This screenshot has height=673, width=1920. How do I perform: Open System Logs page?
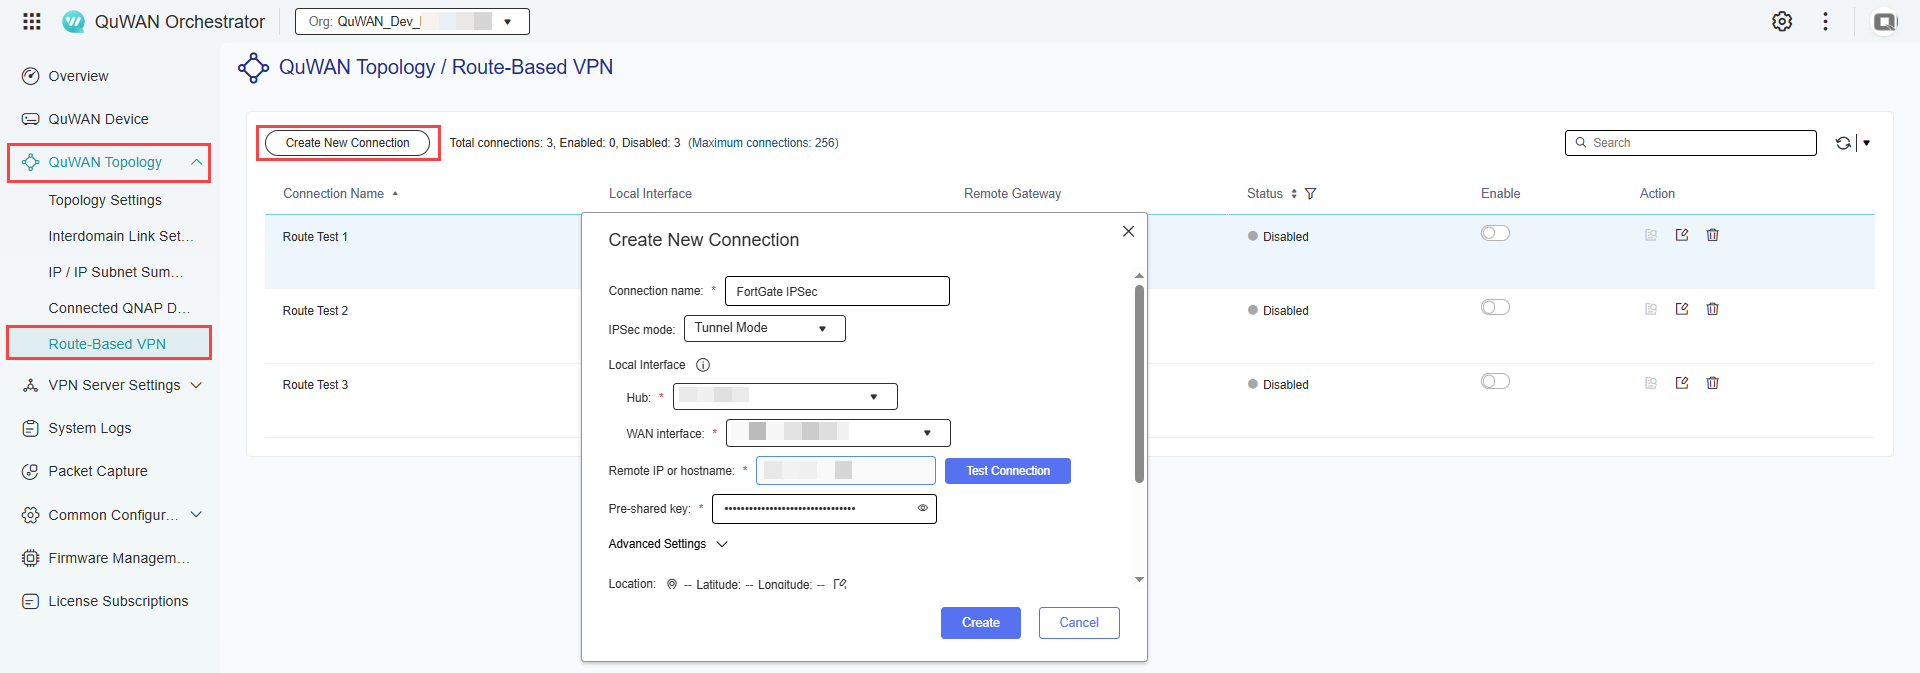90,428
